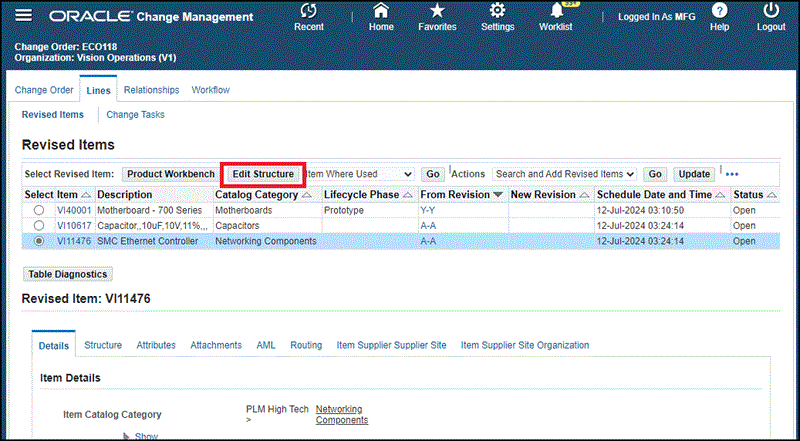Sort by the Status column arrow
This screenshot has width=800, height=441.
point(771,195)
